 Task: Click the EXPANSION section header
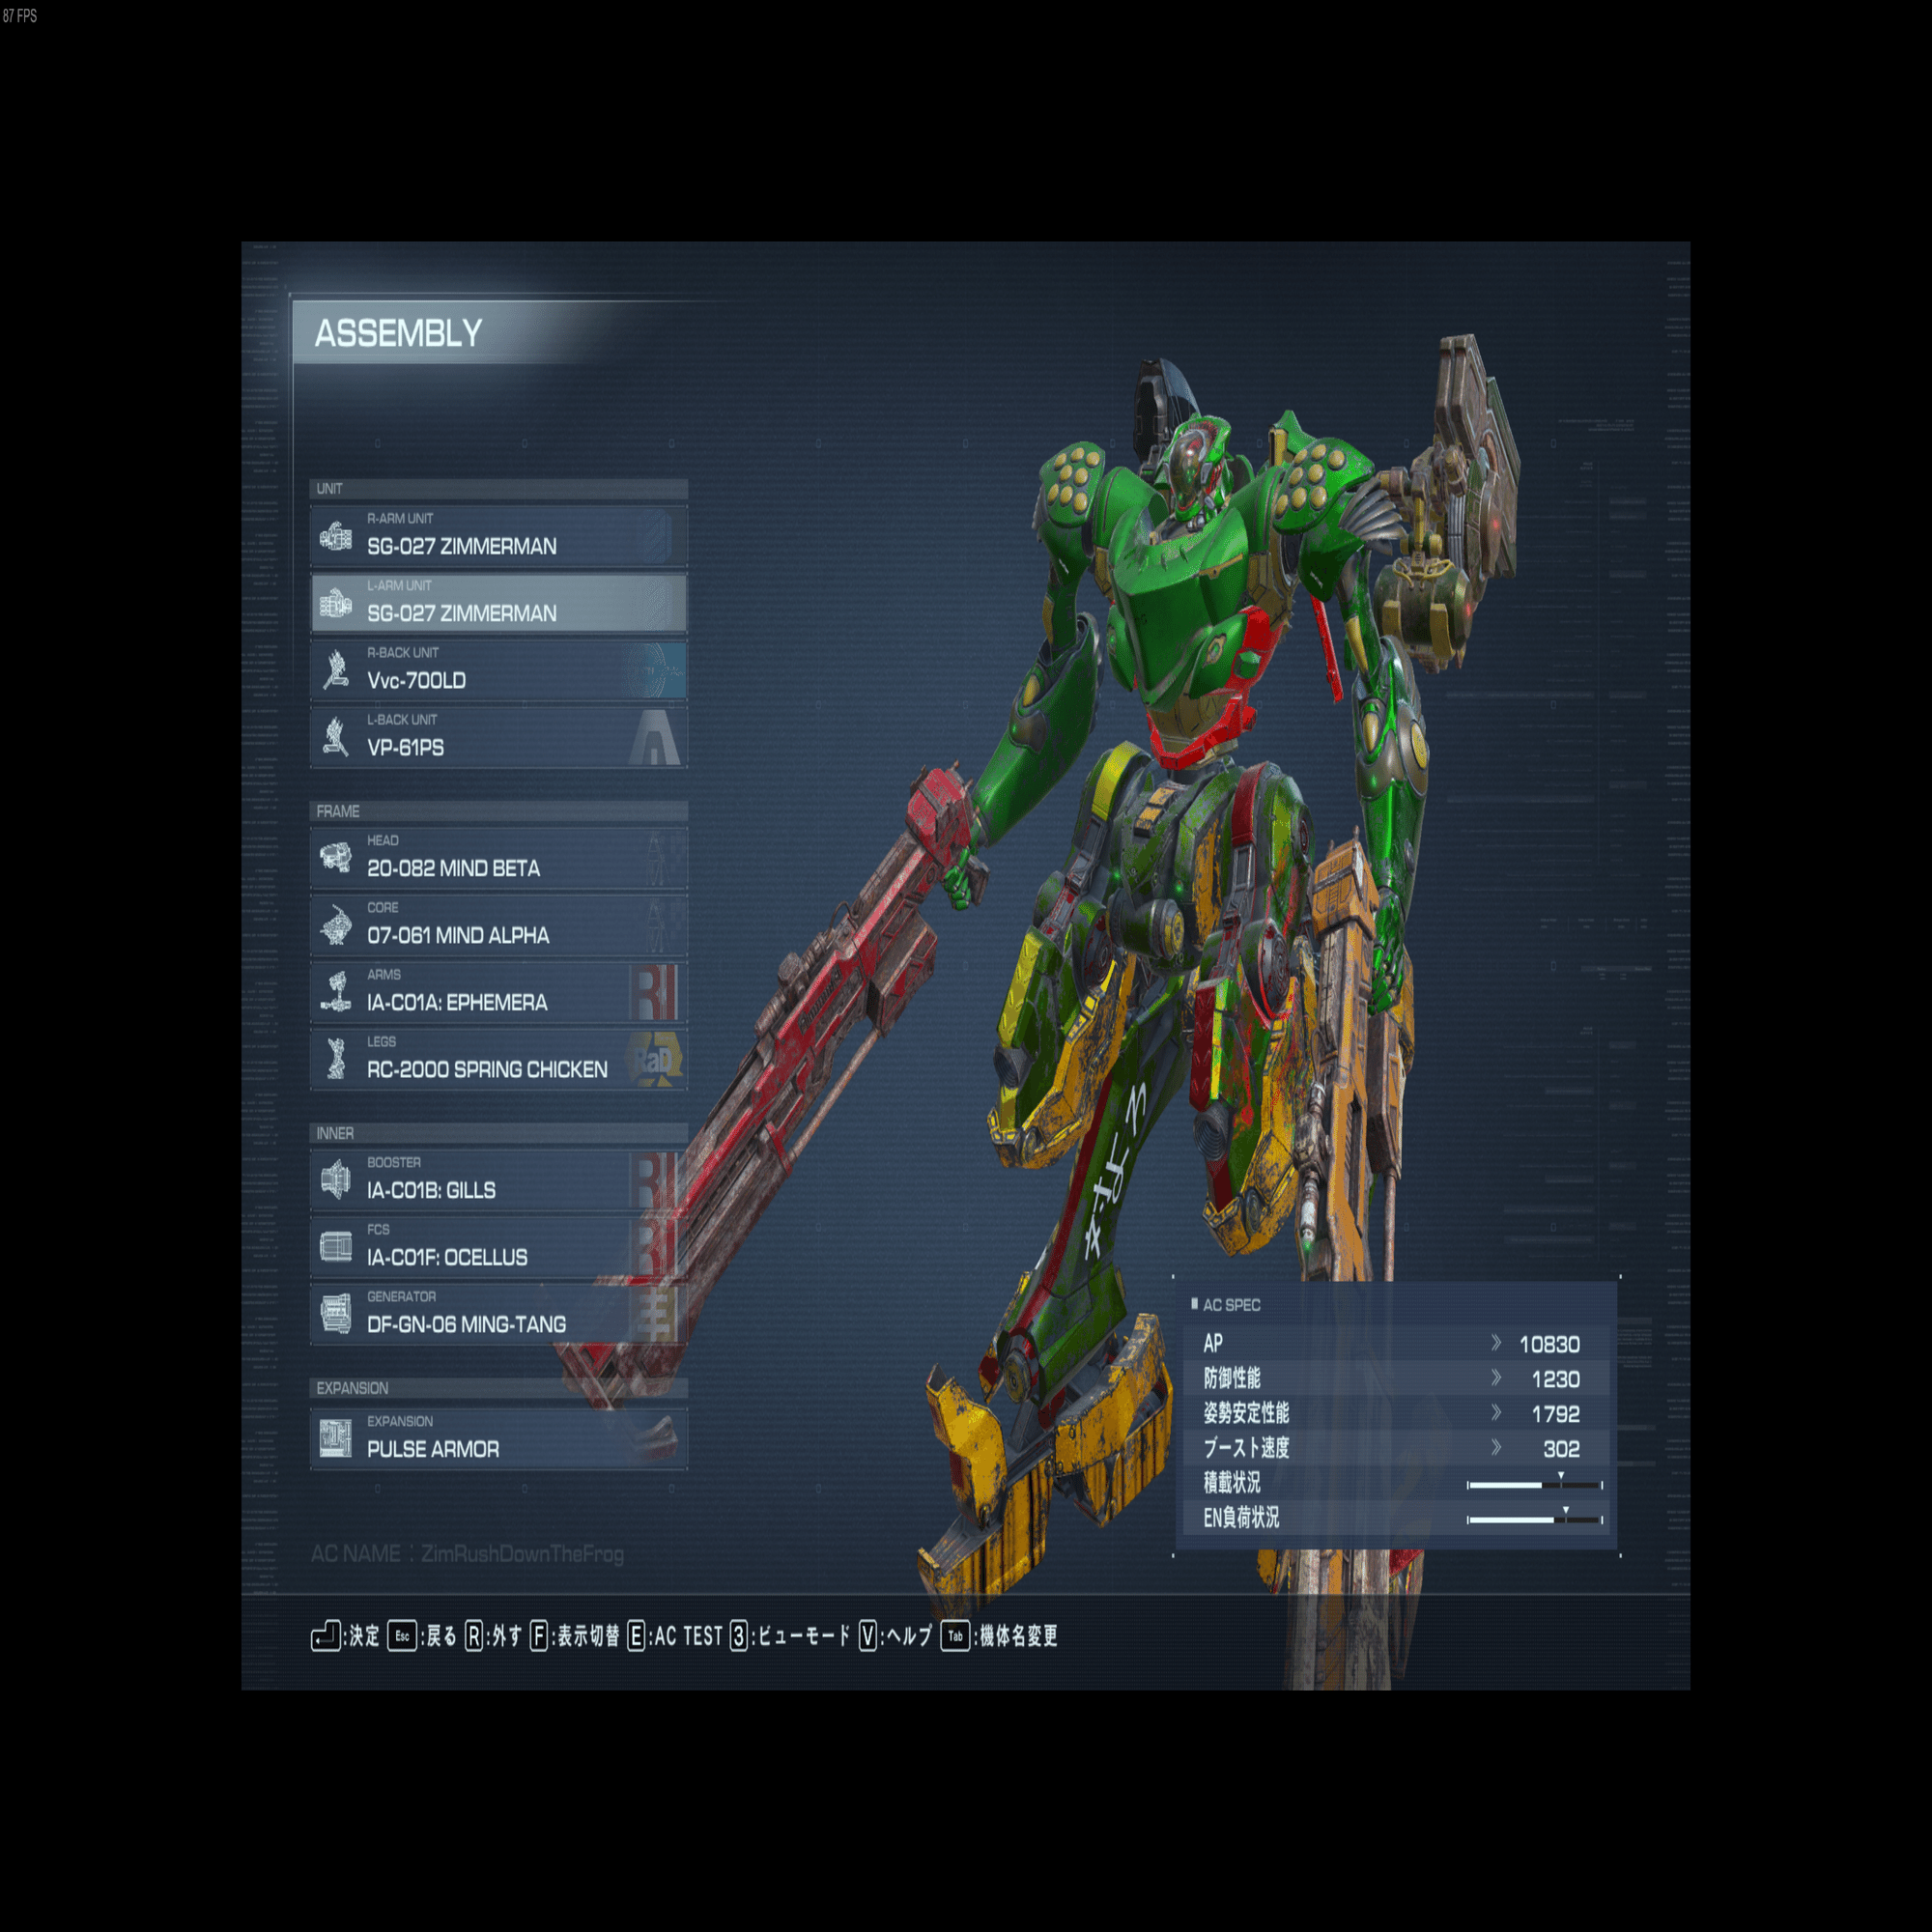pos(499,1388)
